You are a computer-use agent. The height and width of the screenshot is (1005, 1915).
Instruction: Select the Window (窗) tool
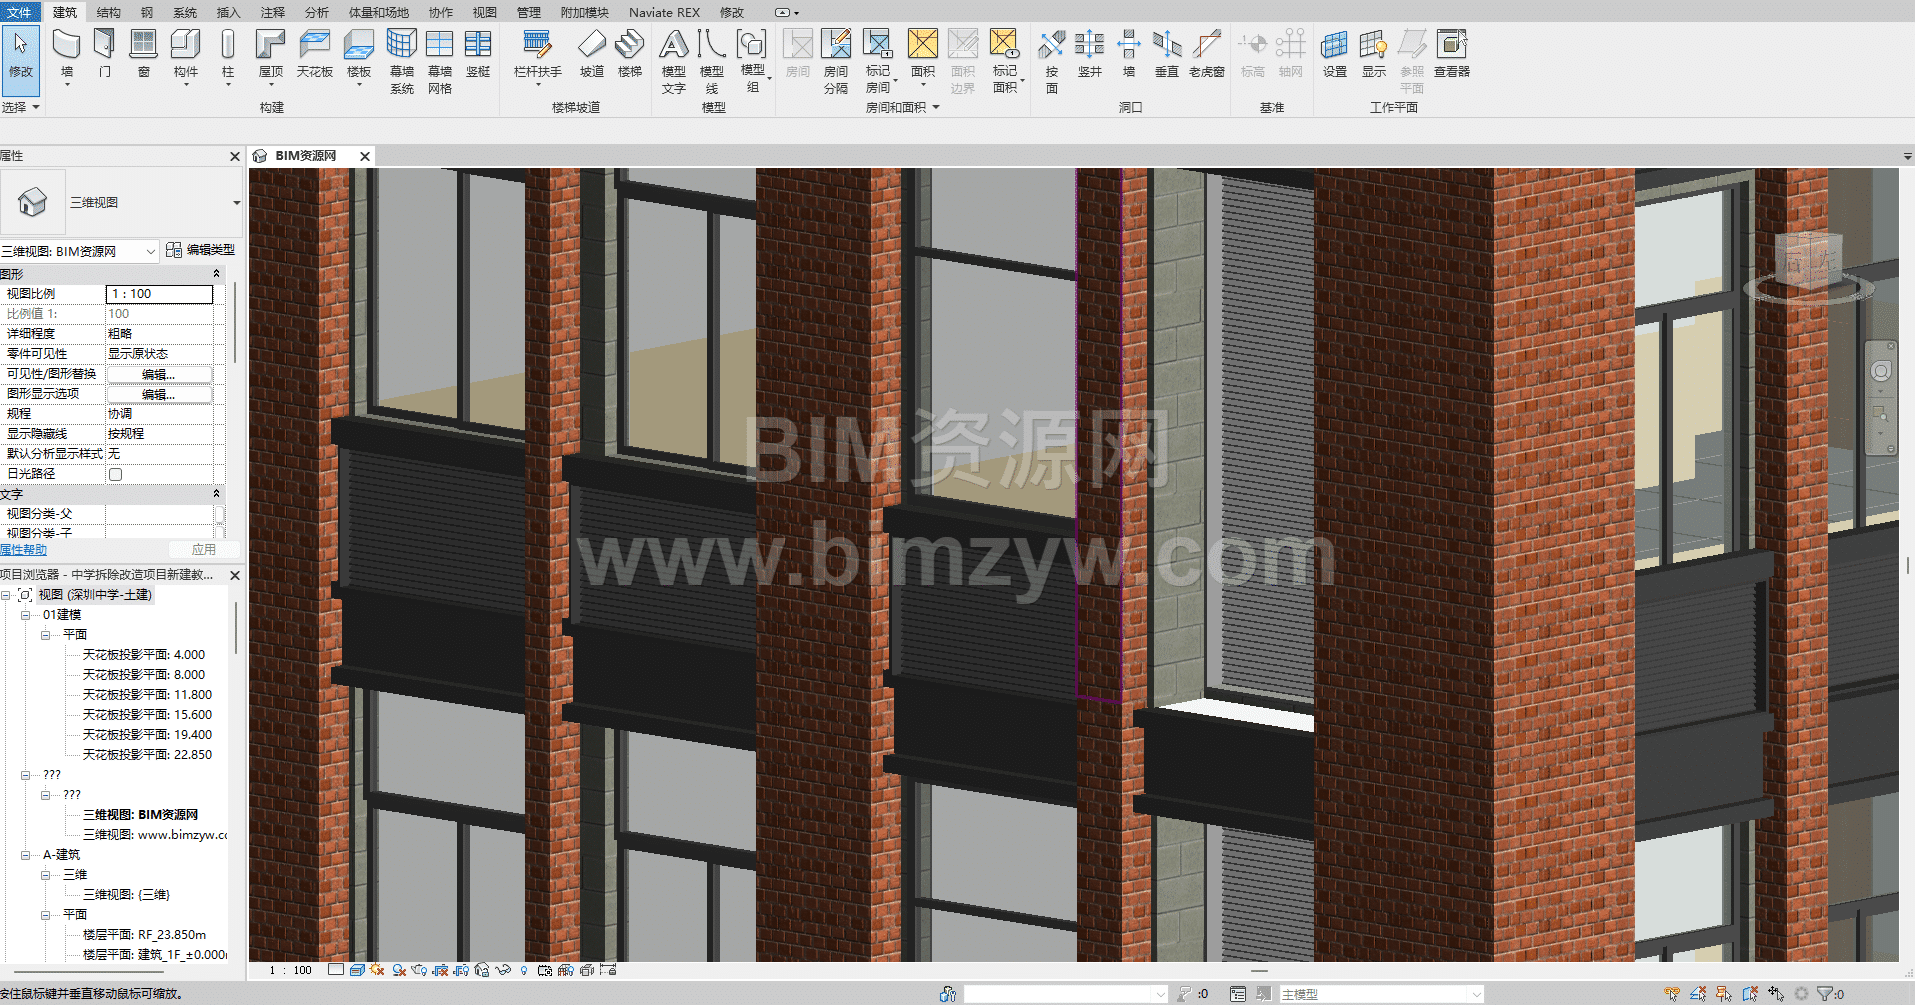pyautogui.click(x=144, y=53)
